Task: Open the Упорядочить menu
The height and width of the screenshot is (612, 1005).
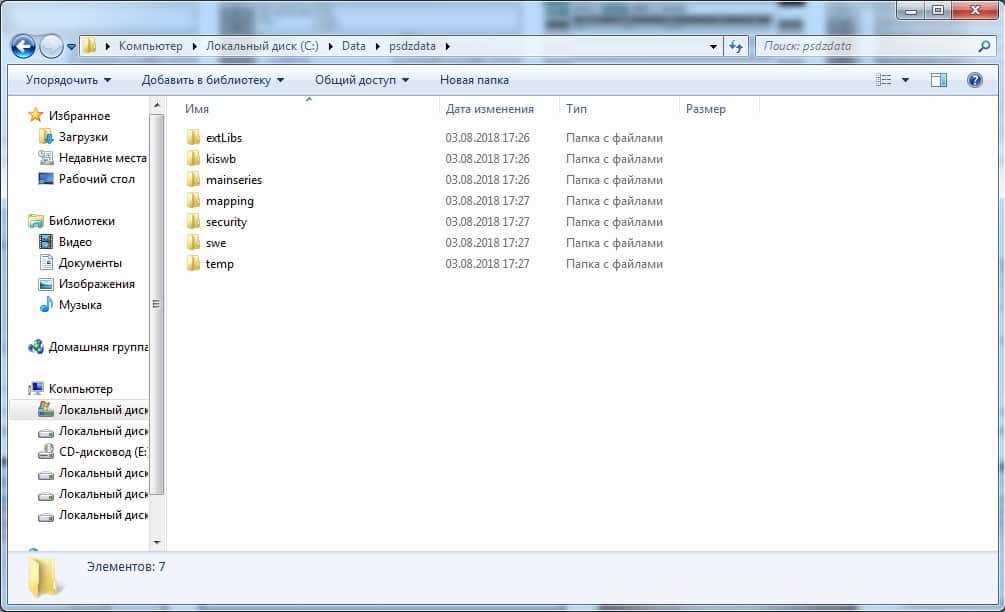Action: [x=69, y=80]
